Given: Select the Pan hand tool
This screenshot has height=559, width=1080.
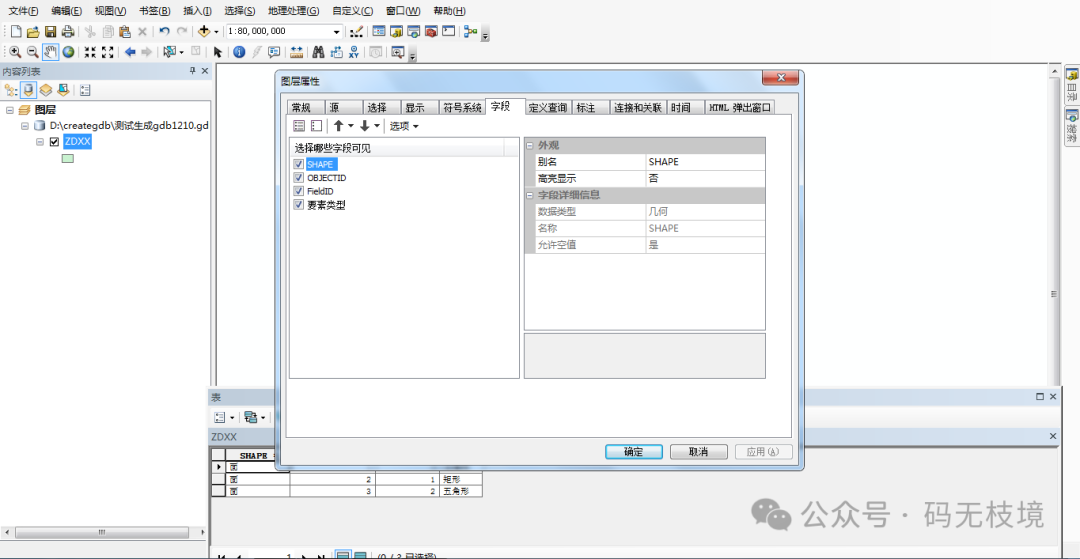Looking at the screenshot, I should click(x=50, y=52).
